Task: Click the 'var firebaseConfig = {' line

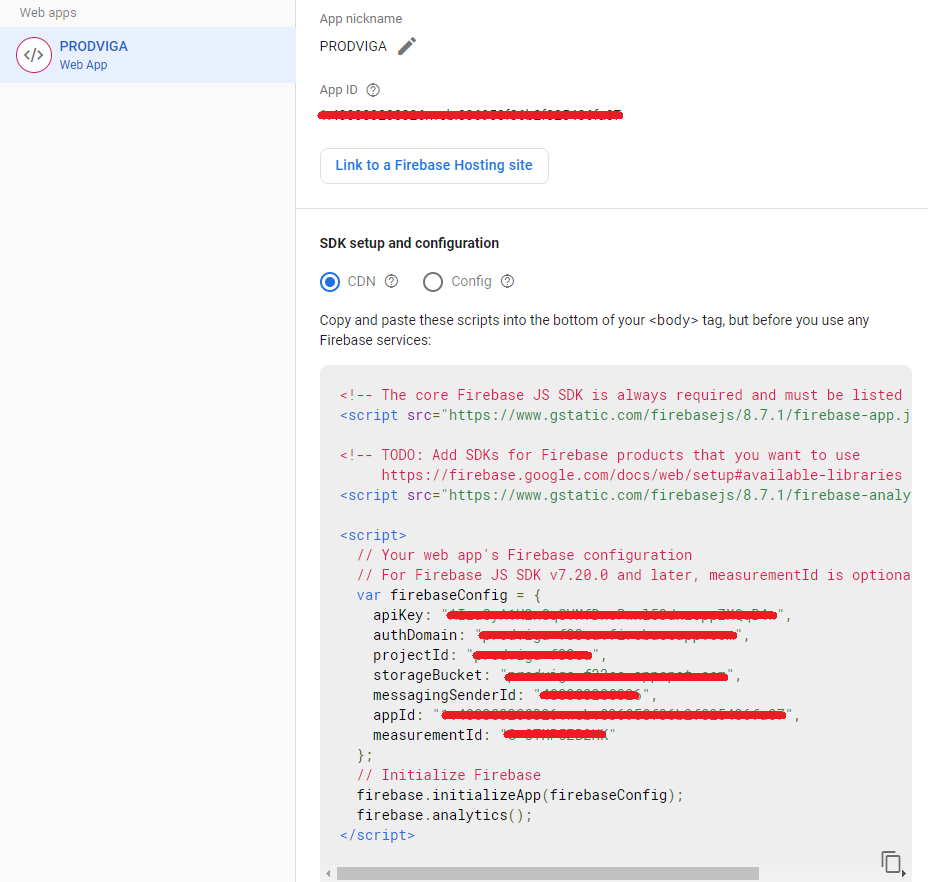Action: [449, 595]
